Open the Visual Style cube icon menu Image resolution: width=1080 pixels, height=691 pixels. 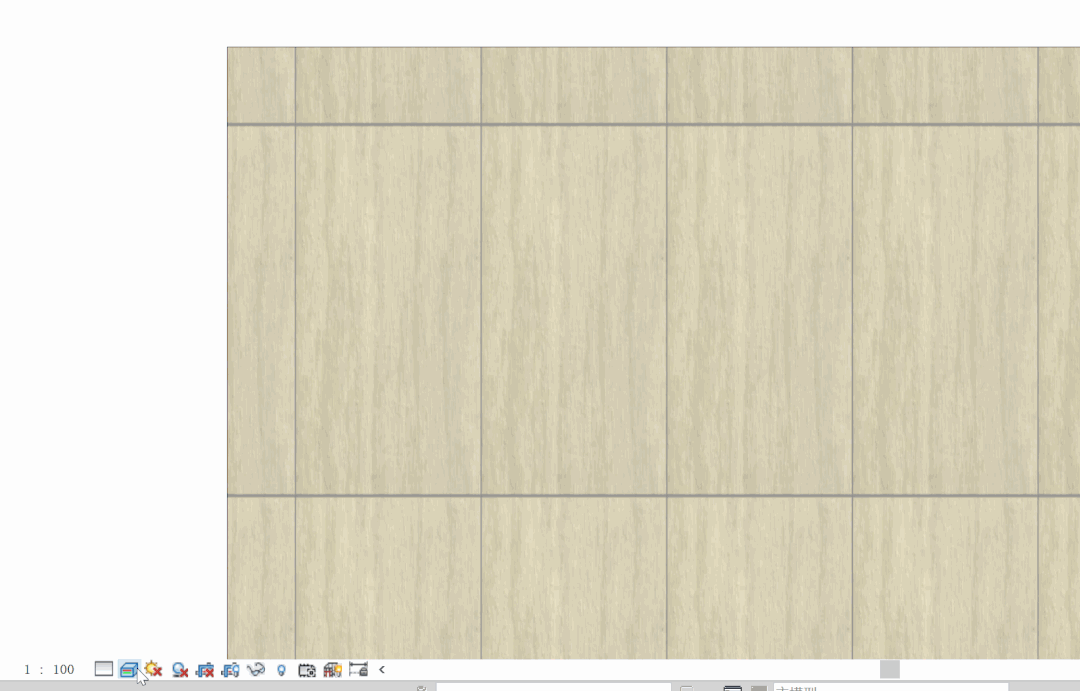[128, 669]
